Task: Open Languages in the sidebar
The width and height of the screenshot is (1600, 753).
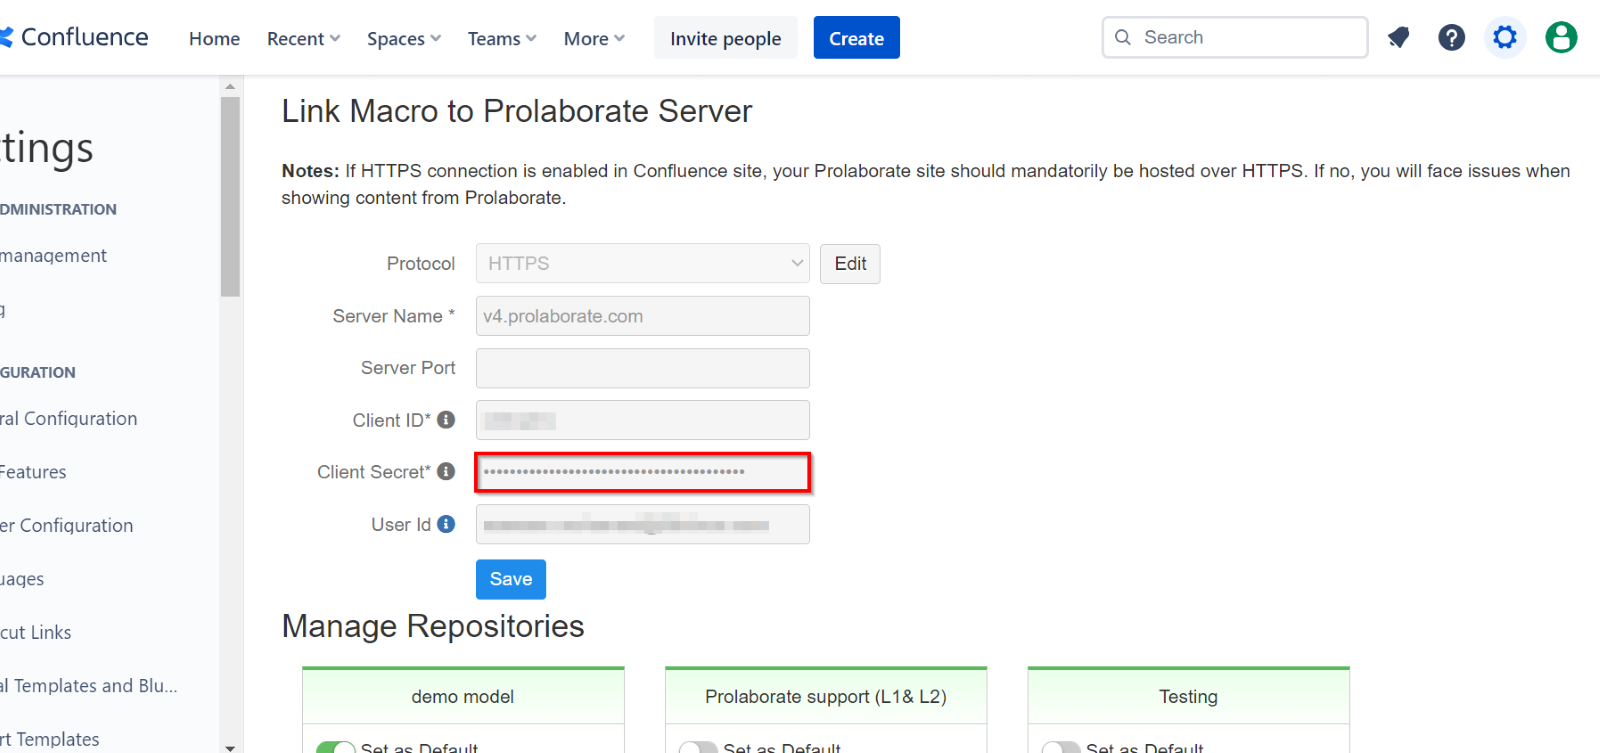Action: (22, 579)
